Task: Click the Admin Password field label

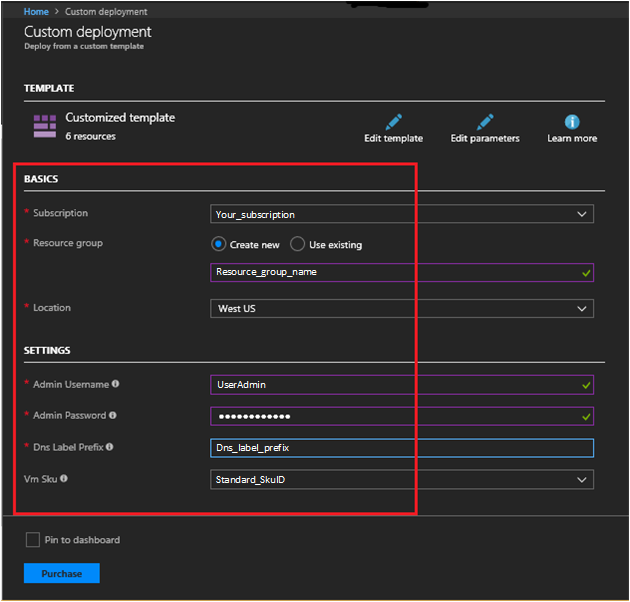Action: (70, 415)
